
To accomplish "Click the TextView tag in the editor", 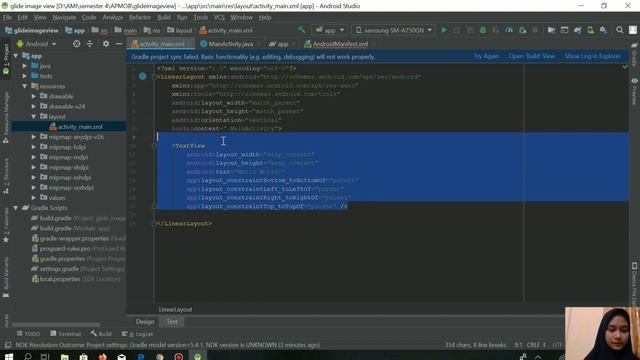I will click(189, 146).
